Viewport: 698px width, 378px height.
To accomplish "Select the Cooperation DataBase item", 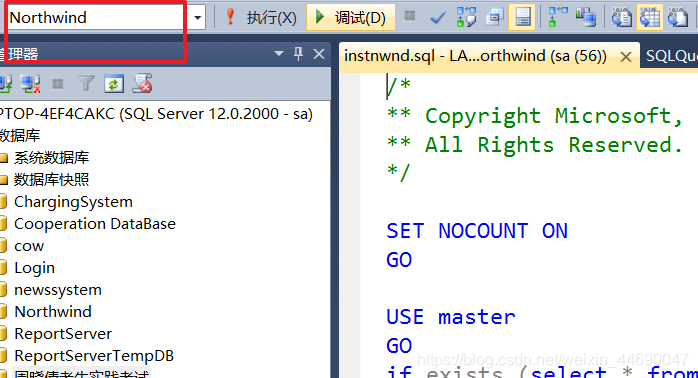I will (x=95, y=224).
